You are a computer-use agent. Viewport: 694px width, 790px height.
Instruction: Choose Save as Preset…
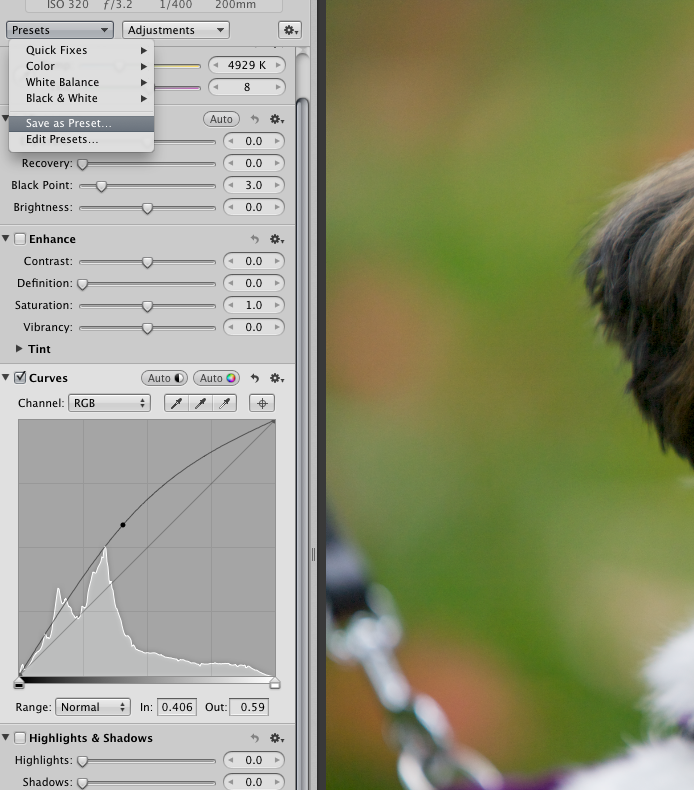coord(81,123)
